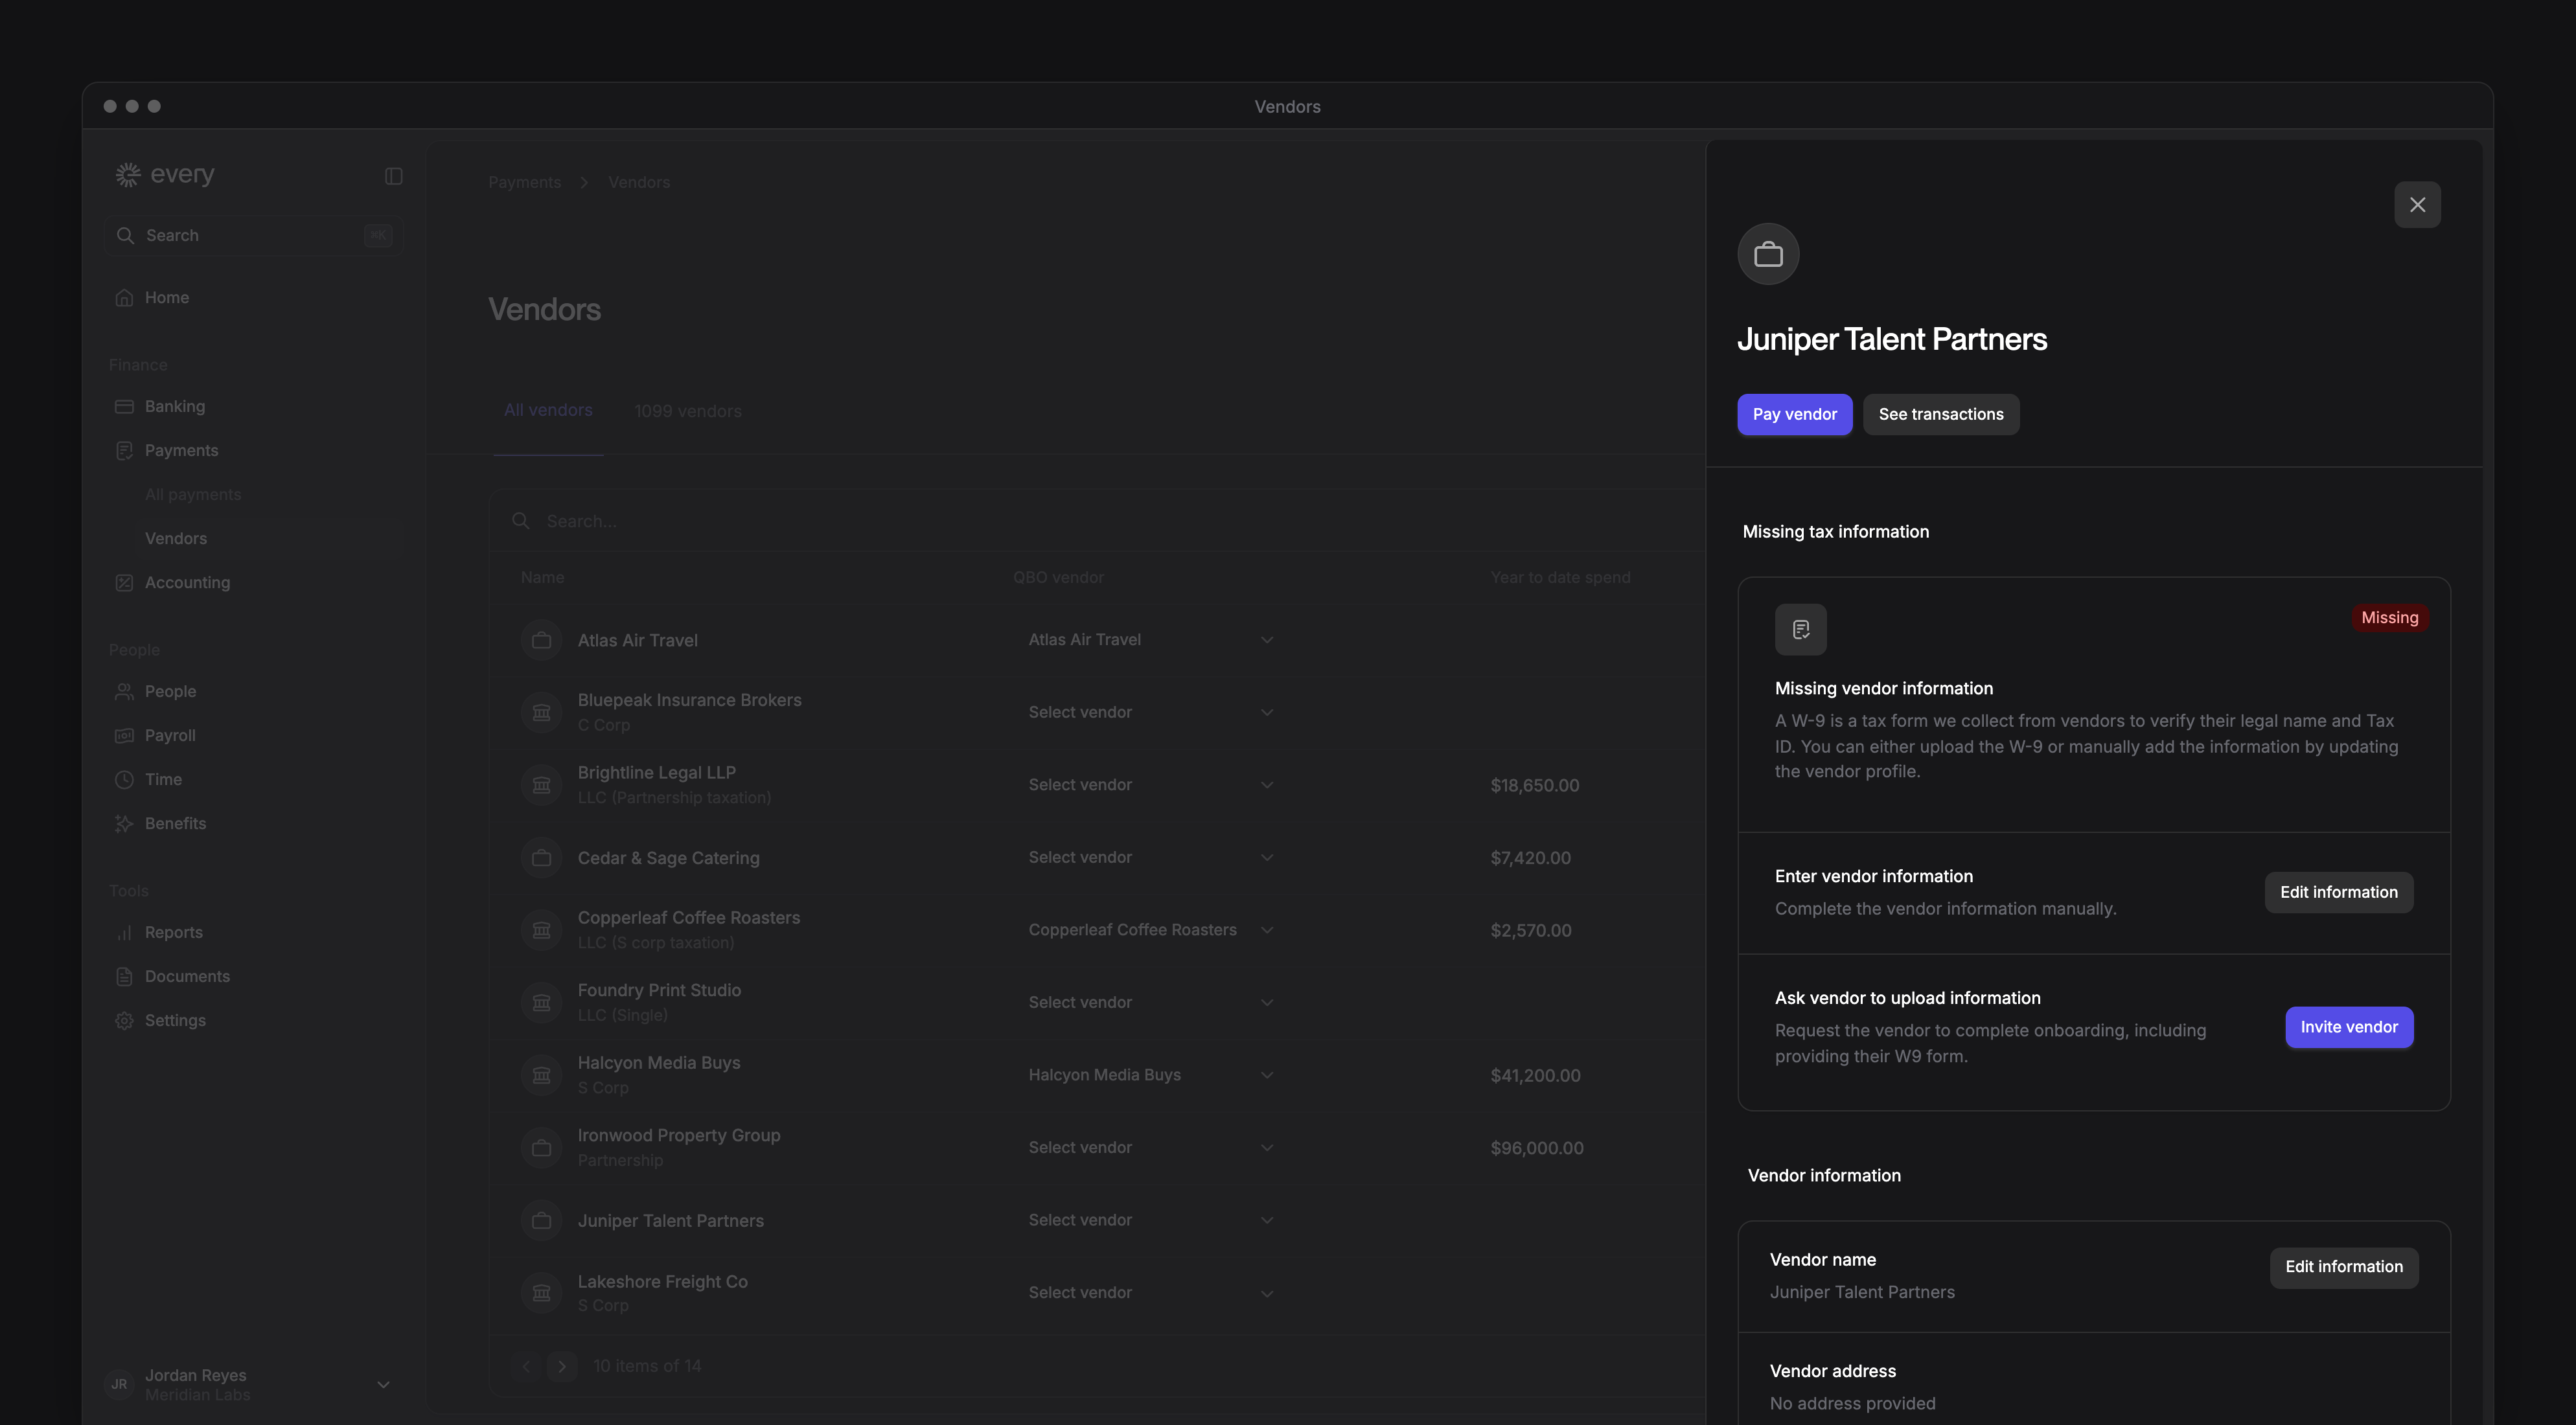Open QBO vendor dropdown for Atlas Air Travel
Viewport: 2576px width, 1425px height.
click(x=1150, y=640)
